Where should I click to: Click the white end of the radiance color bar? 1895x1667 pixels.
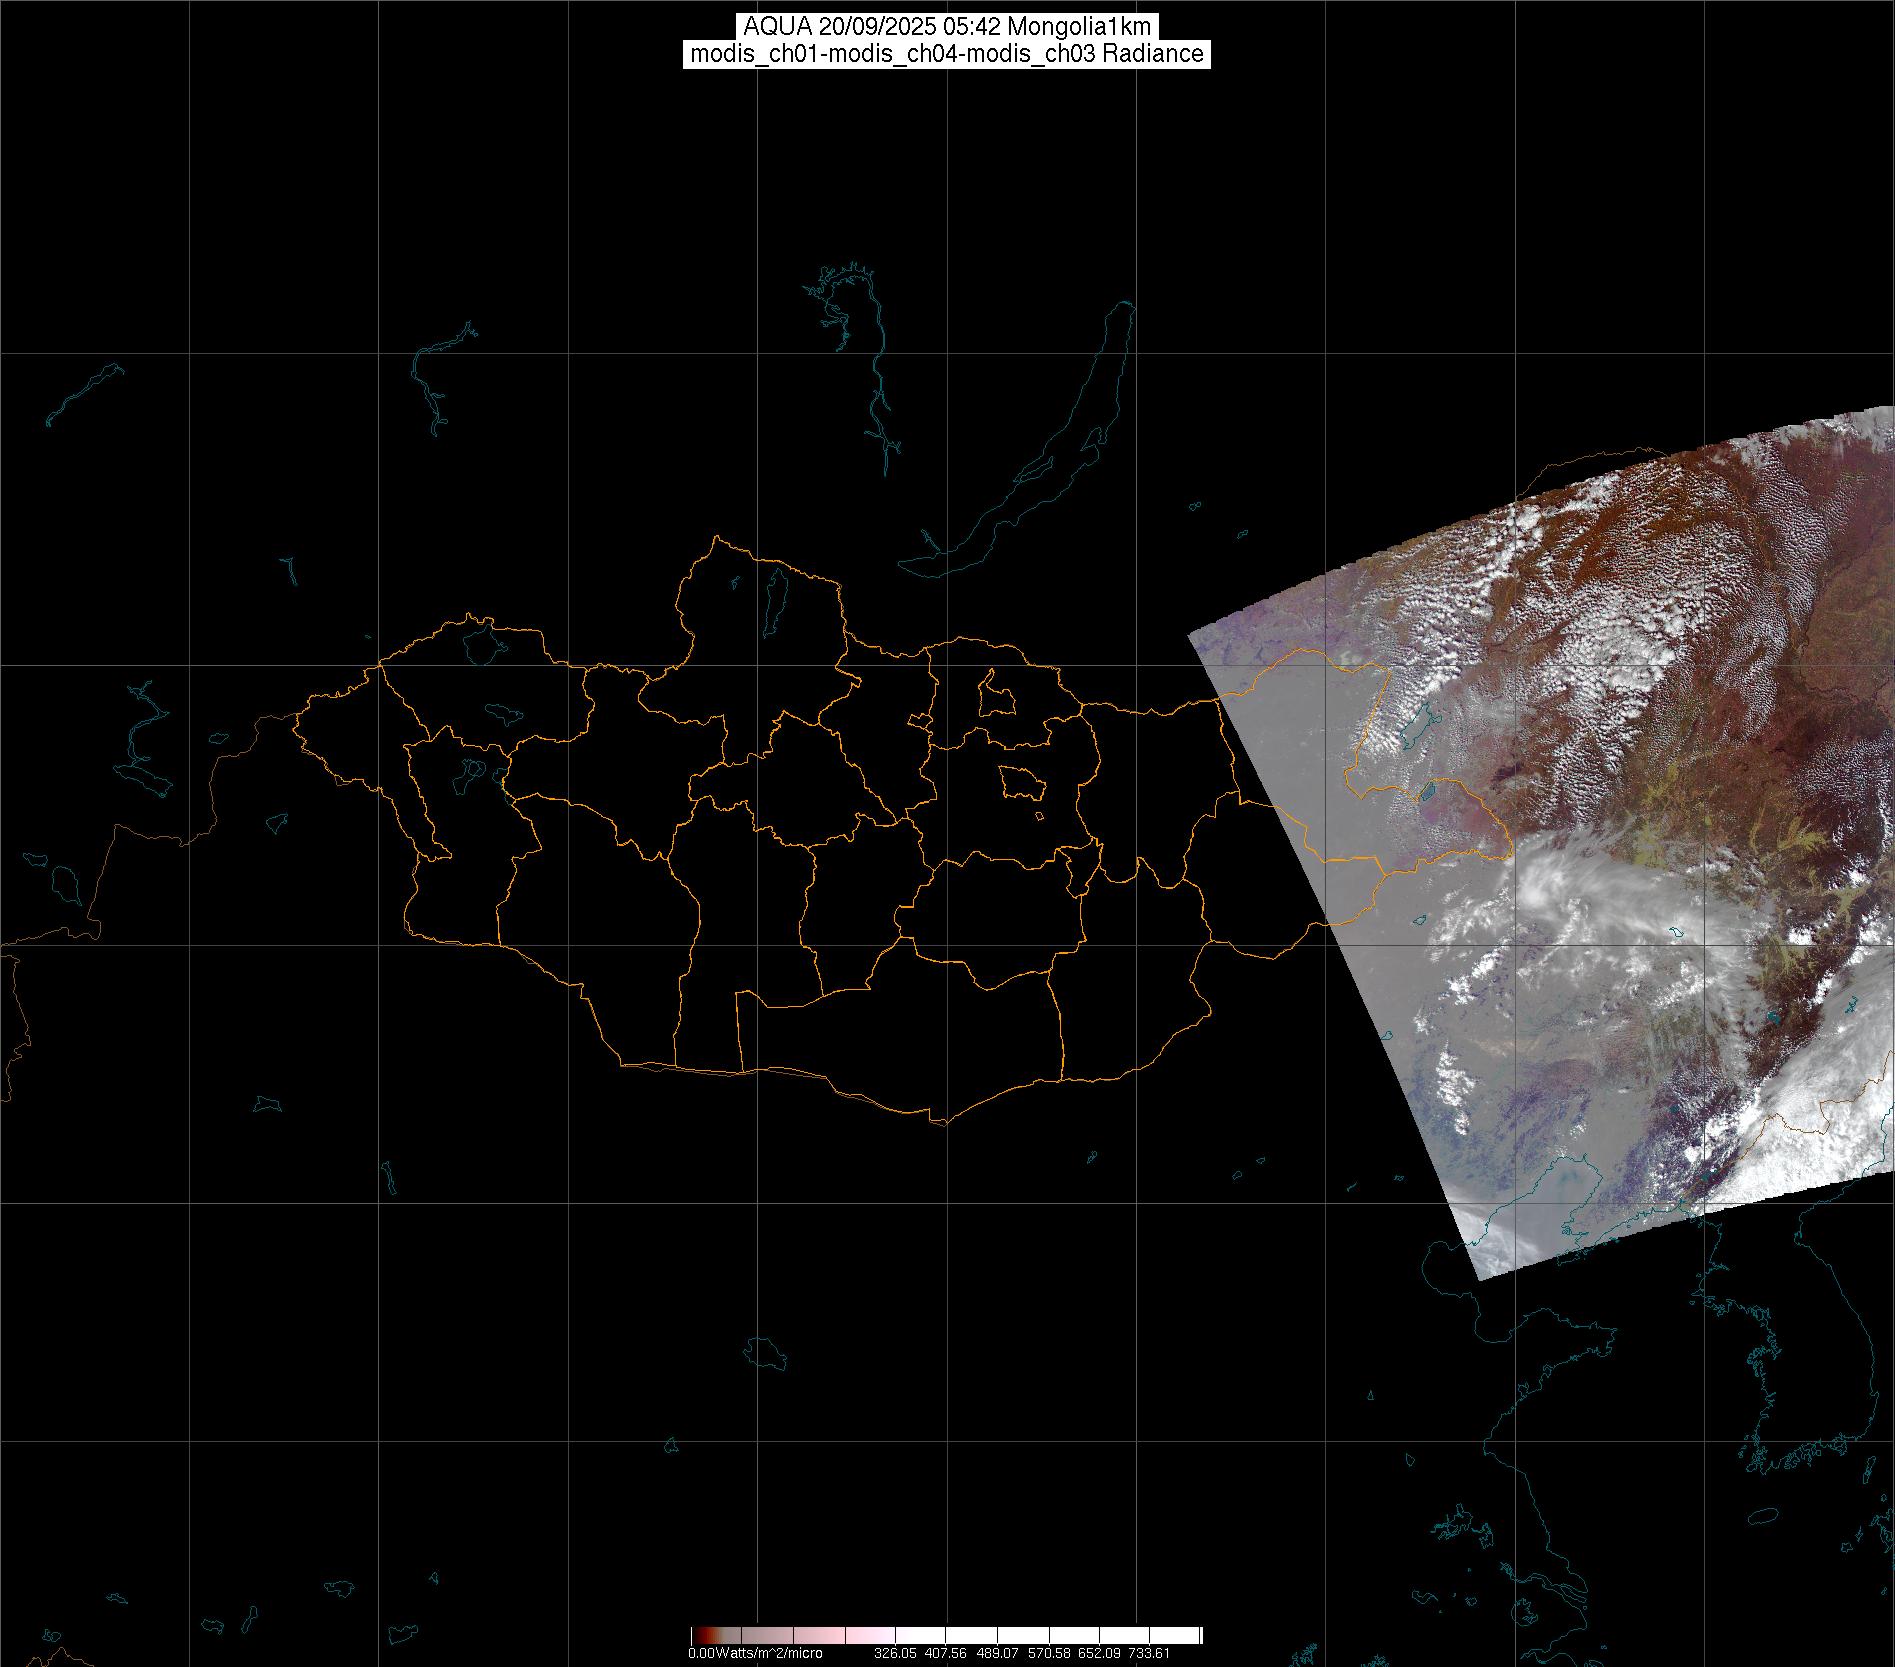coord(1190,1635)
